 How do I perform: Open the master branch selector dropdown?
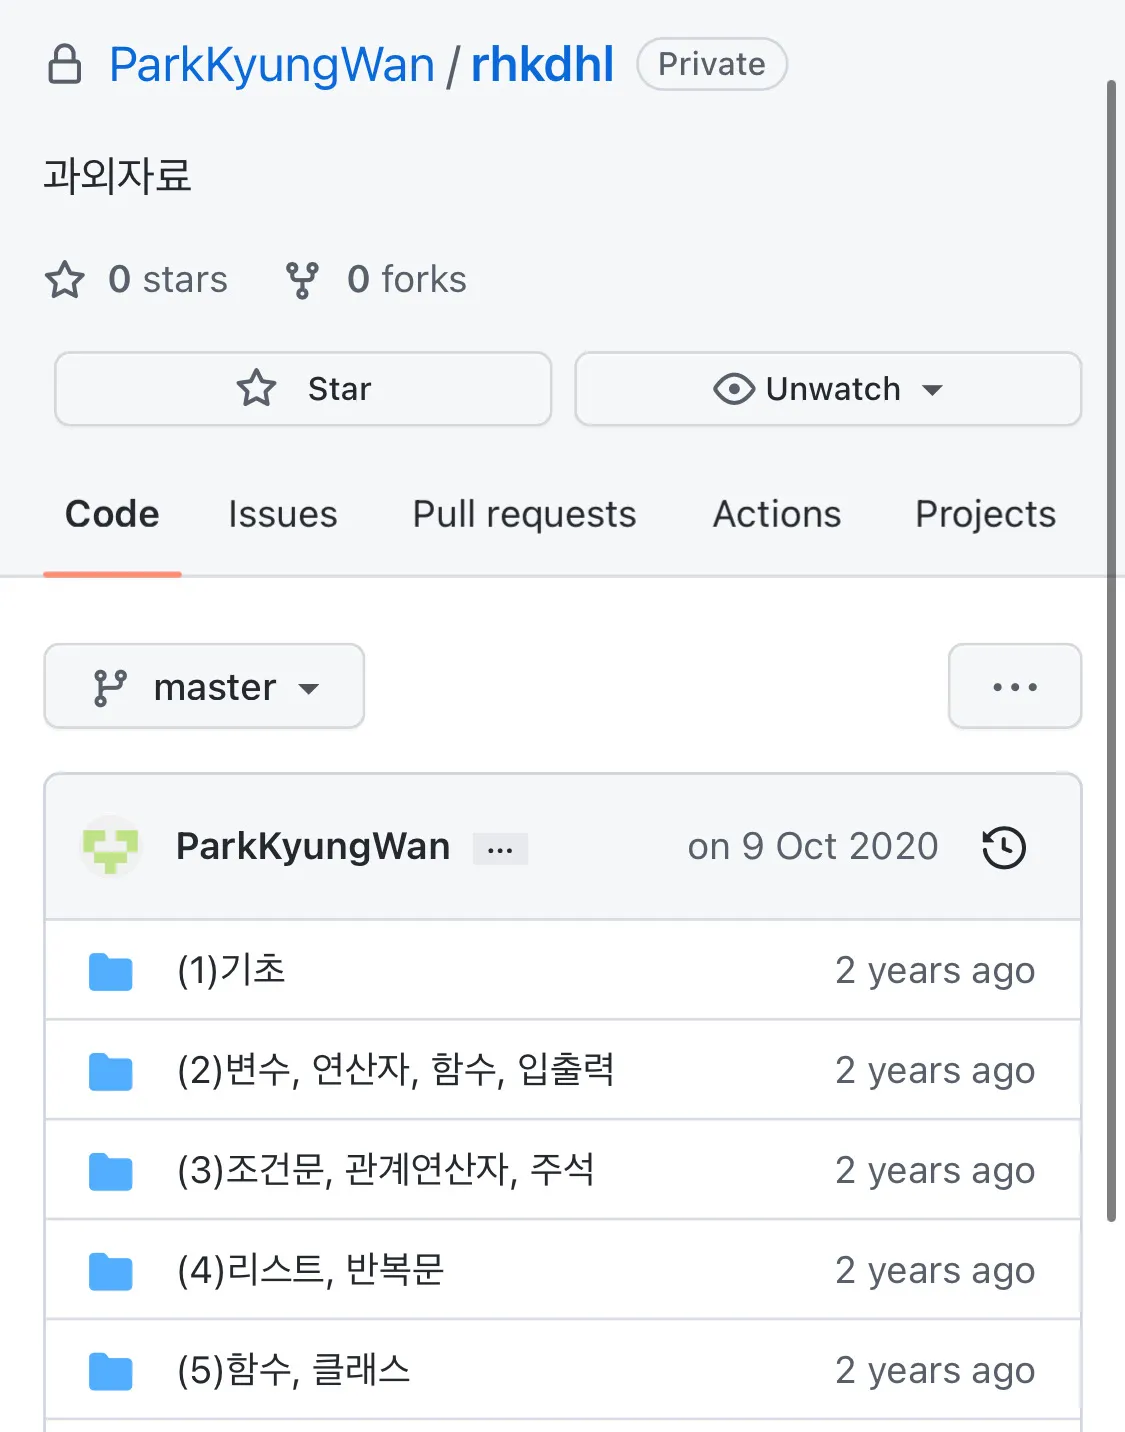click(x=204, y=686)
